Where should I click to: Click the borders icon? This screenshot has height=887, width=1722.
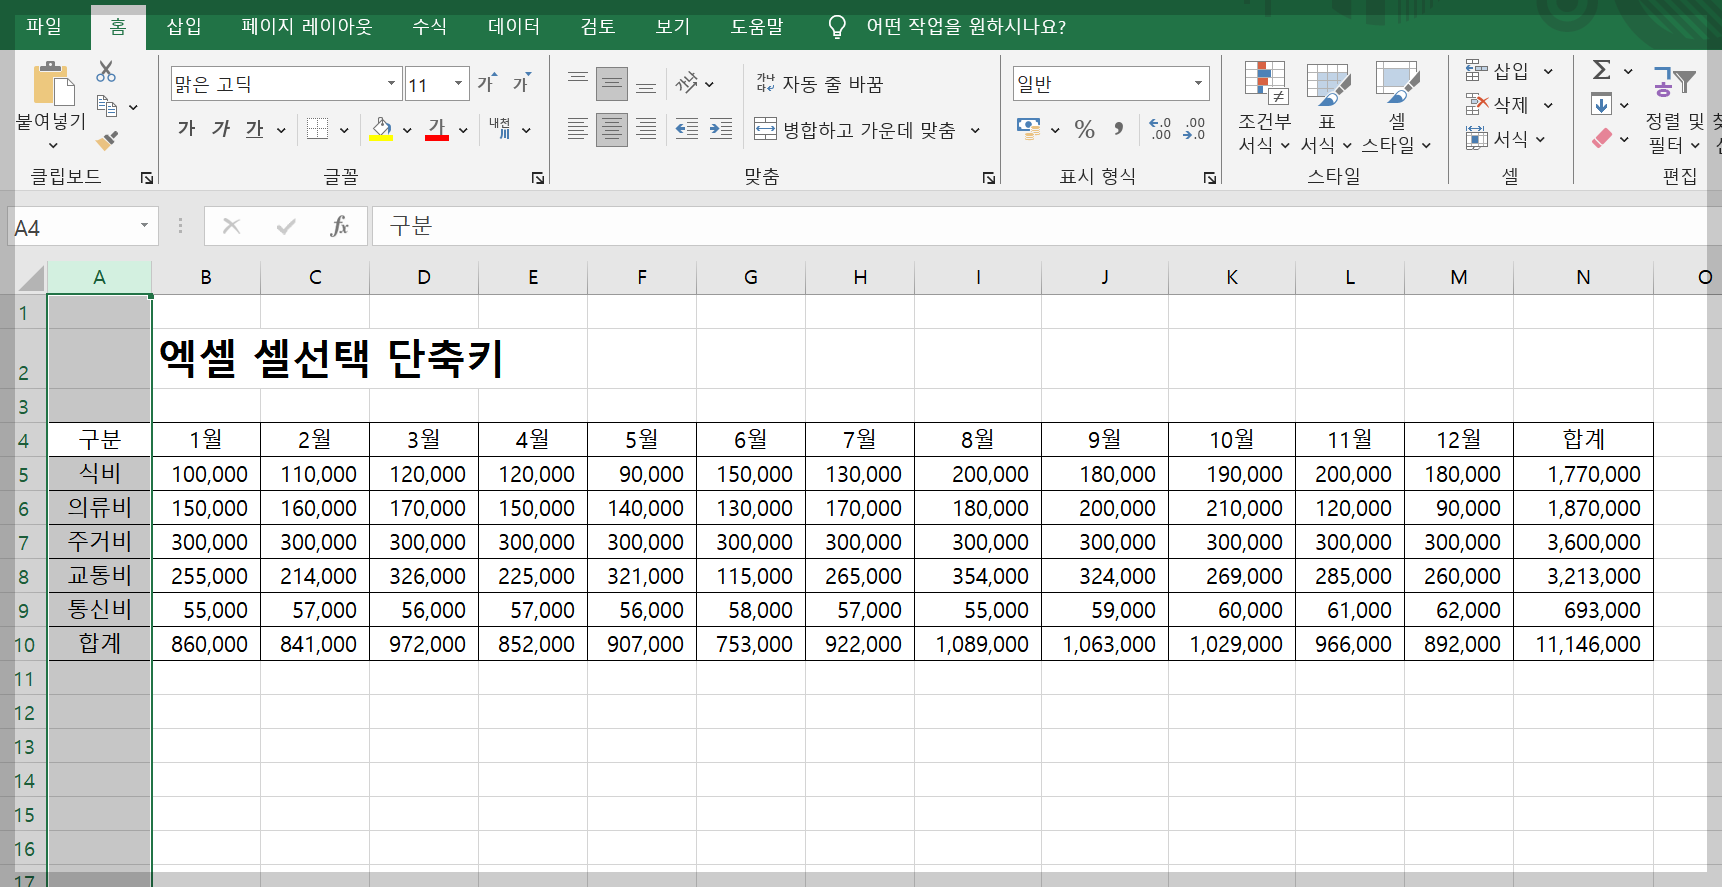(317, 129)
